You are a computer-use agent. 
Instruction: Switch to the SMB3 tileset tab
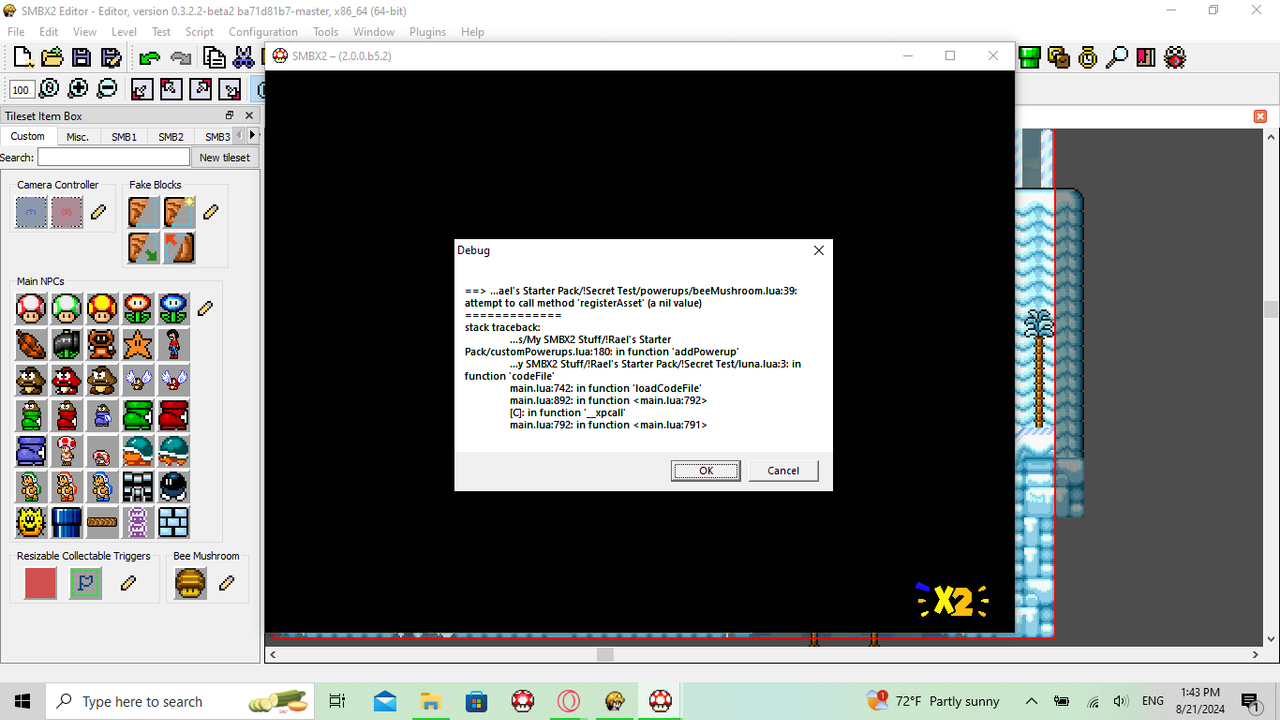[217, 136]
